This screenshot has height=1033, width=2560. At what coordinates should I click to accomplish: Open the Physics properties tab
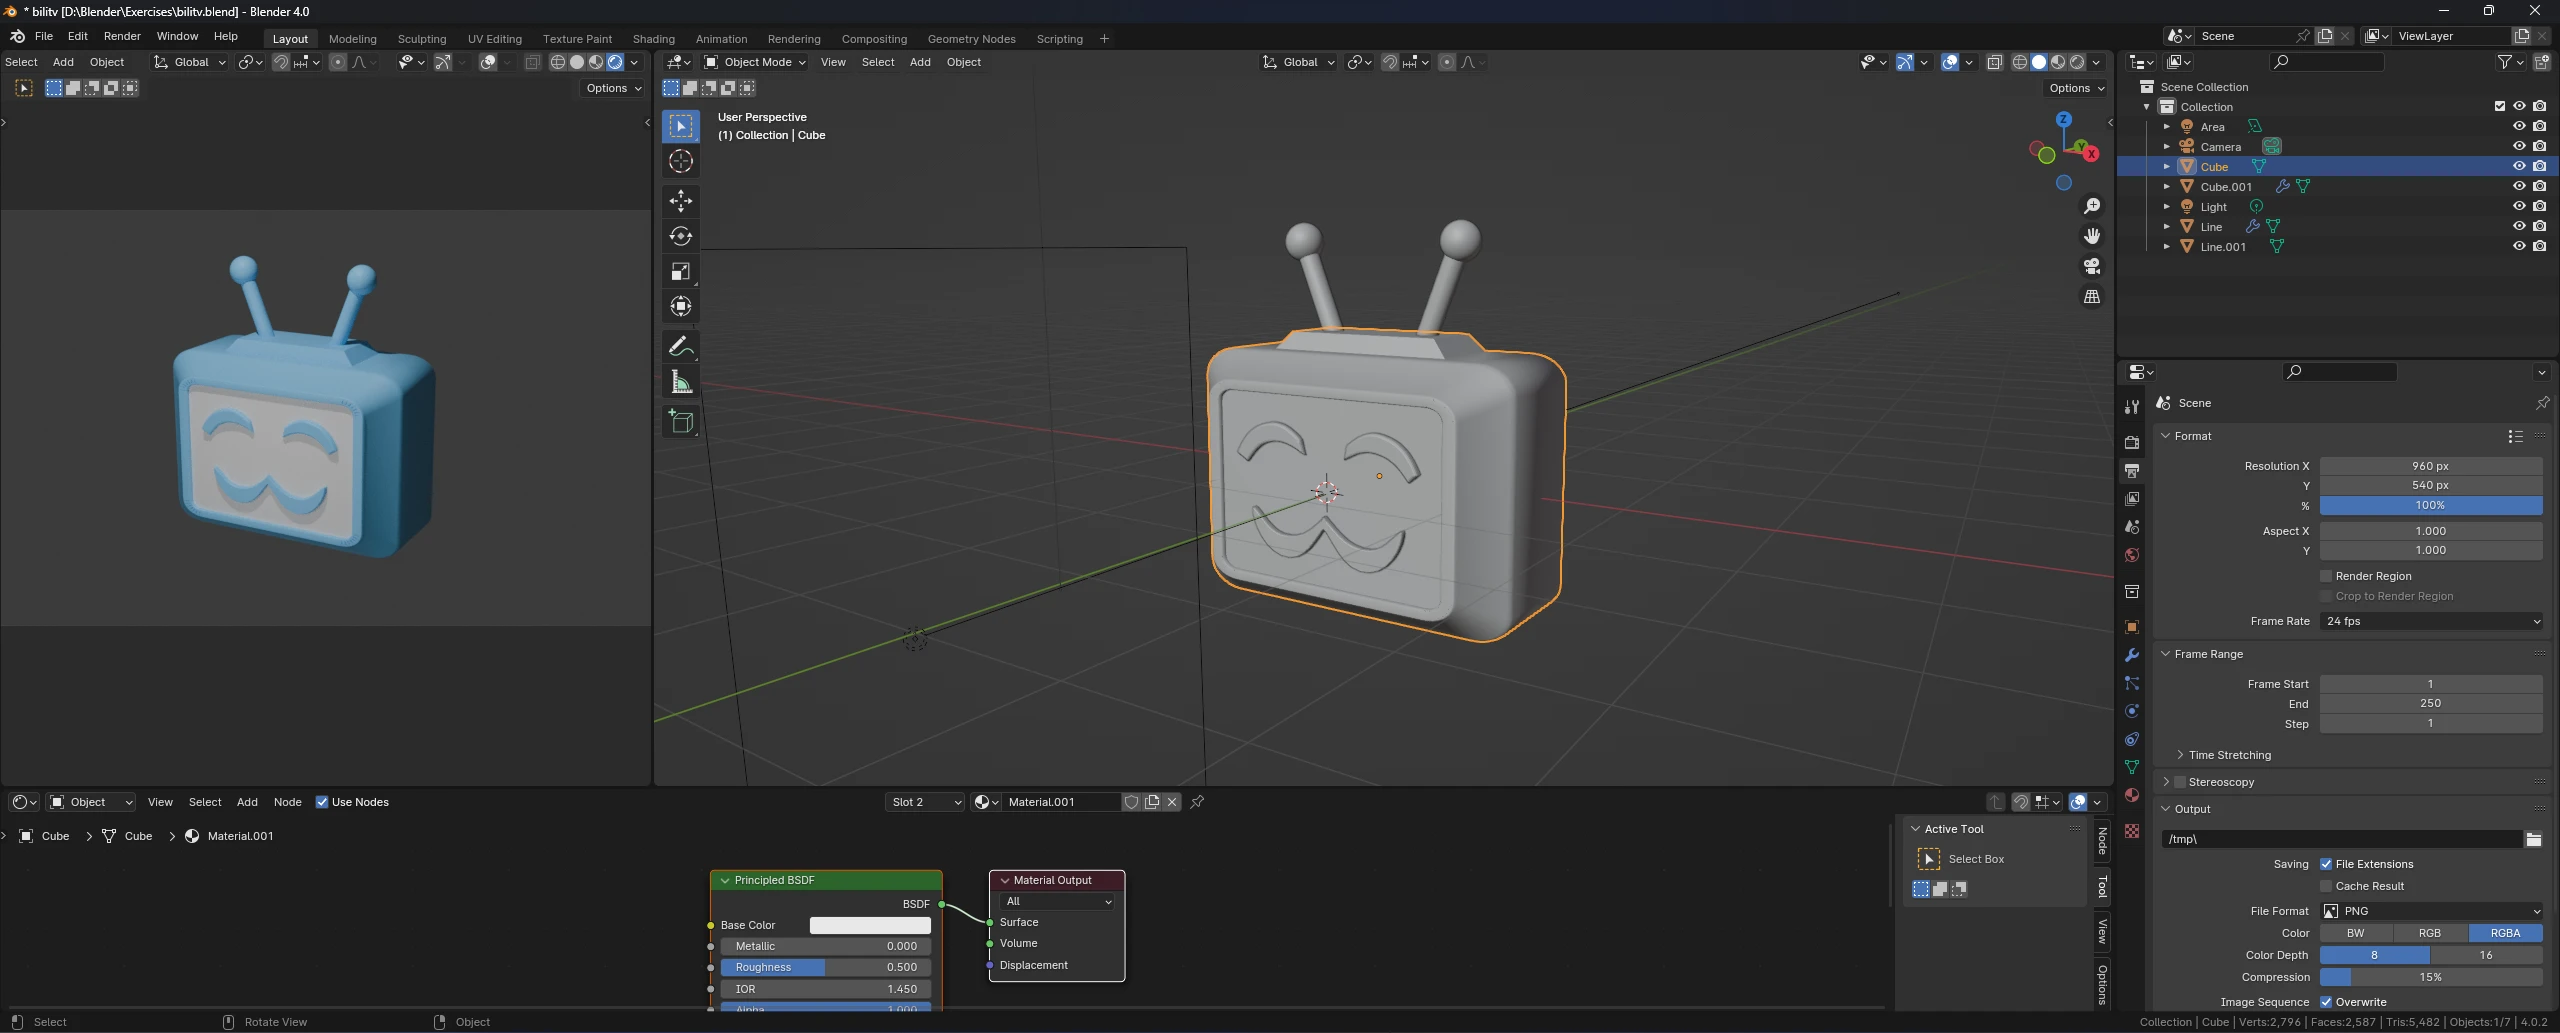[2131, 711]
